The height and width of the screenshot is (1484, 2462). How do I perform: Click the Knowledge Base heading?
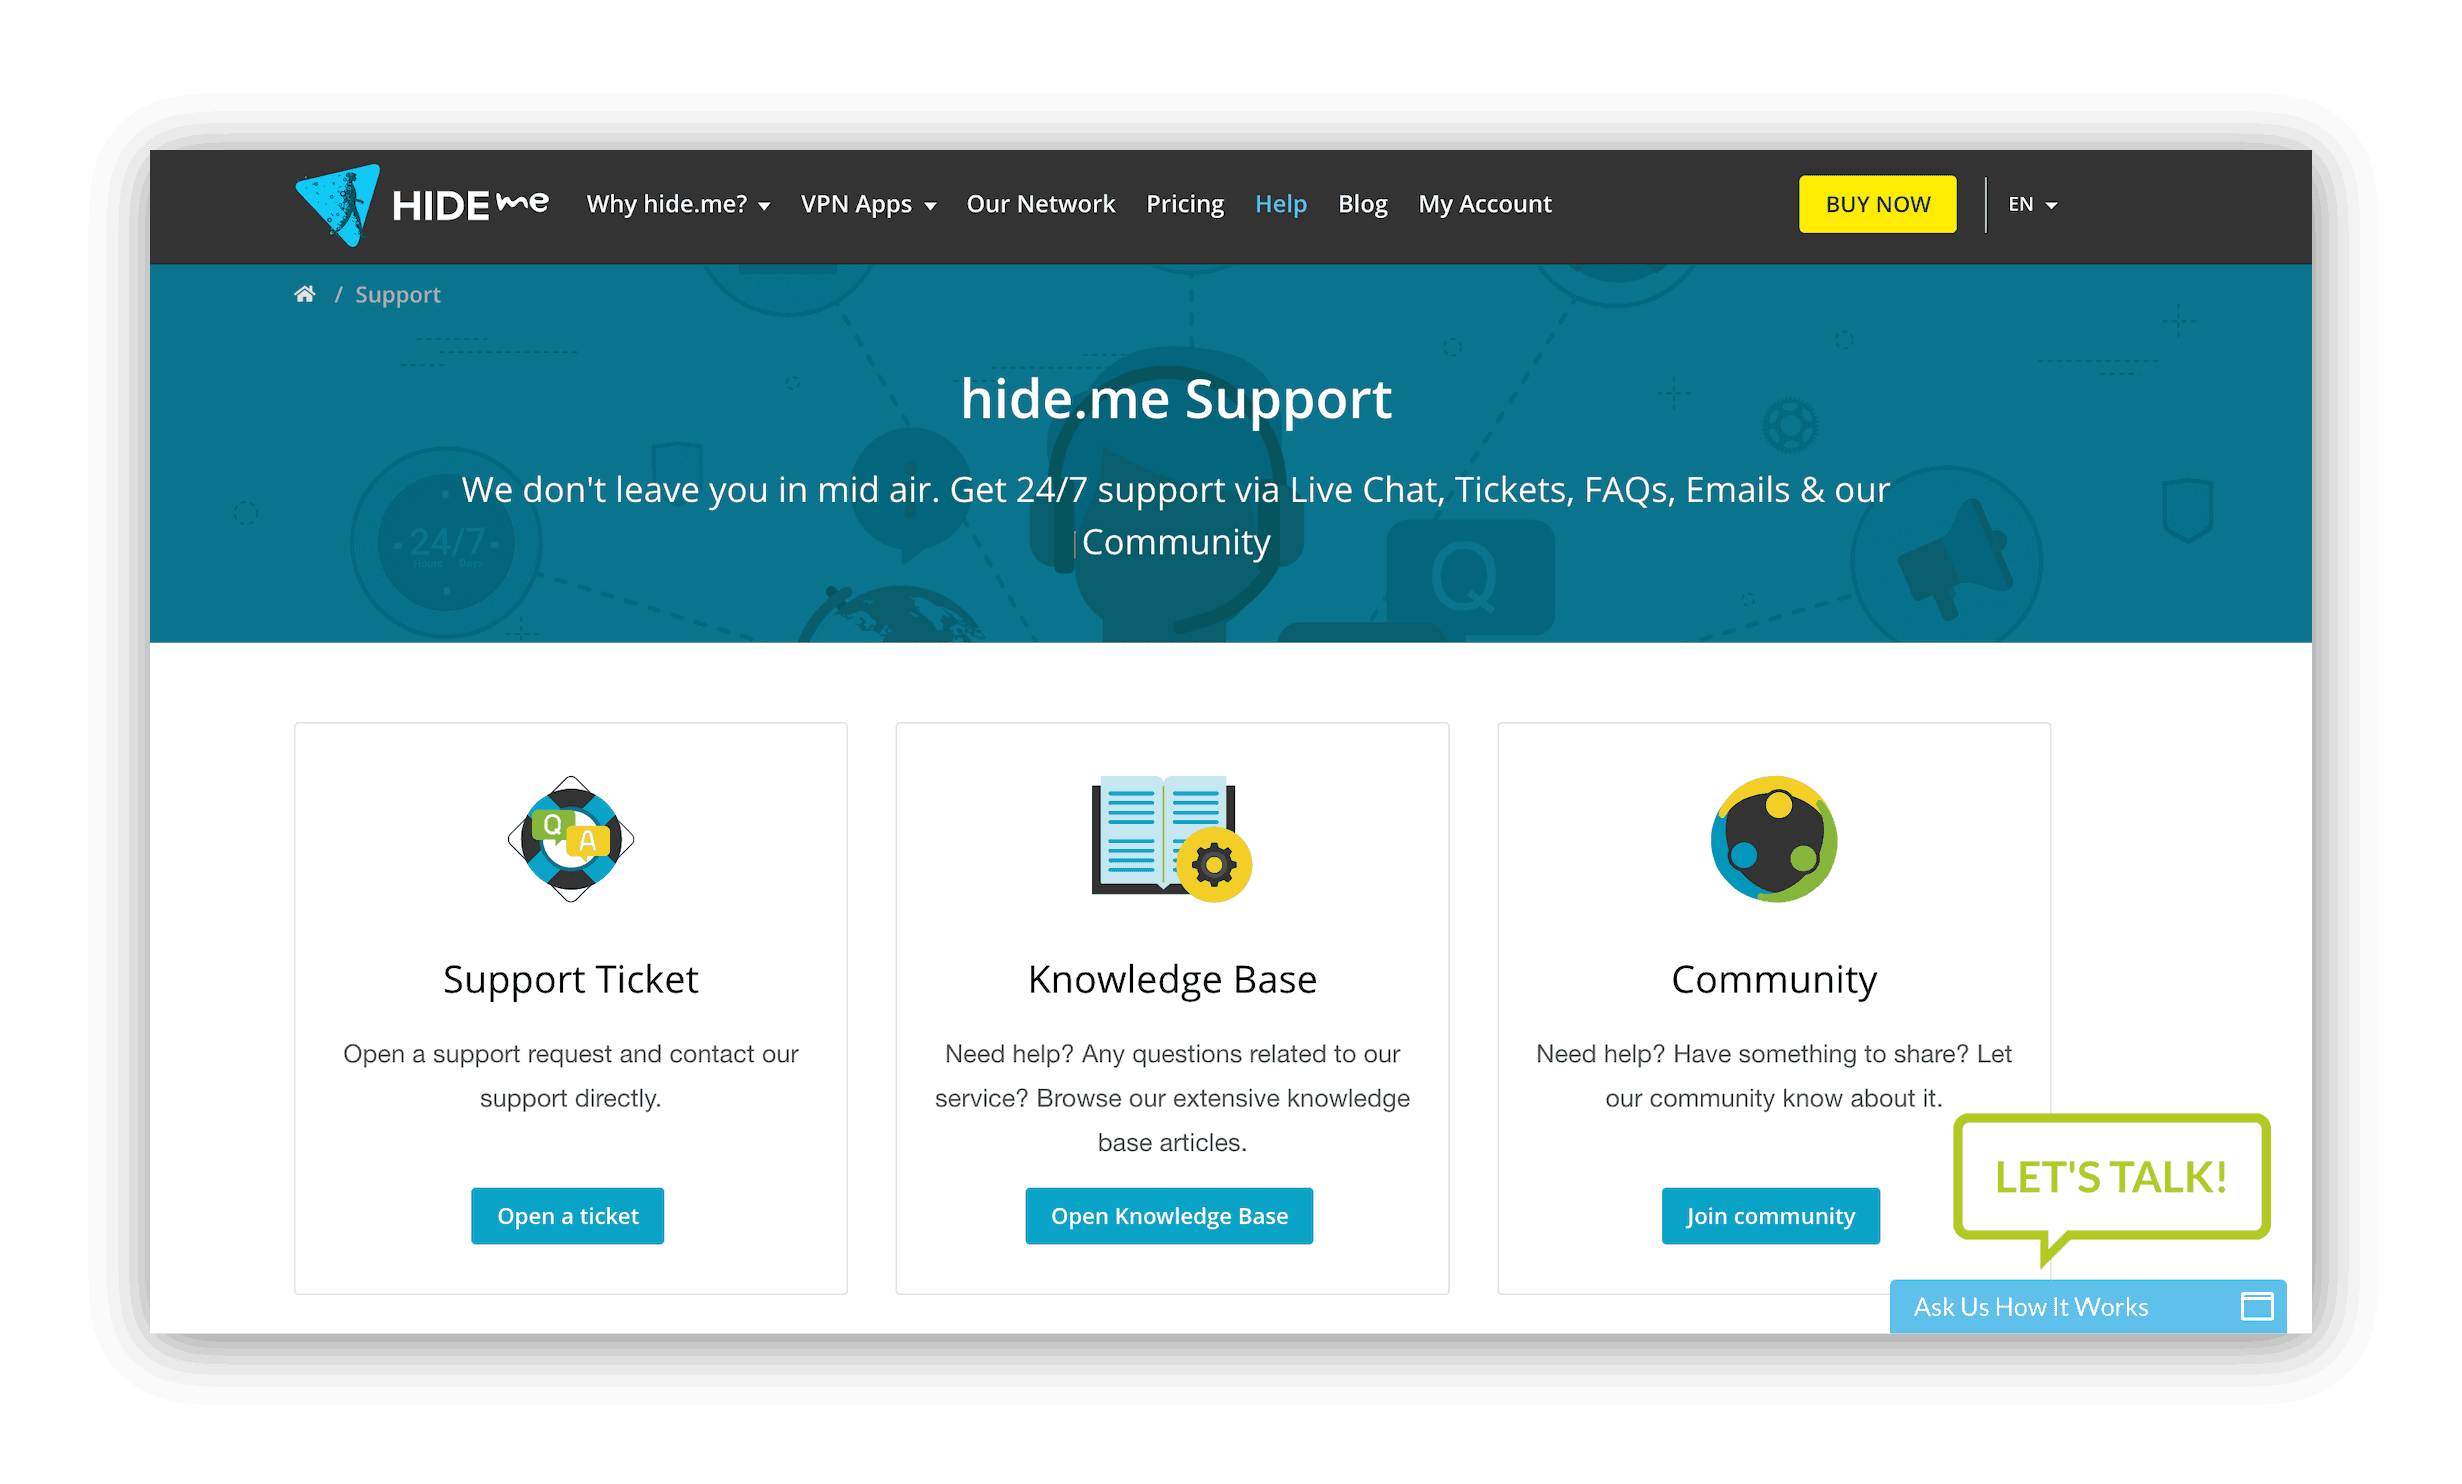(1172, 980)
